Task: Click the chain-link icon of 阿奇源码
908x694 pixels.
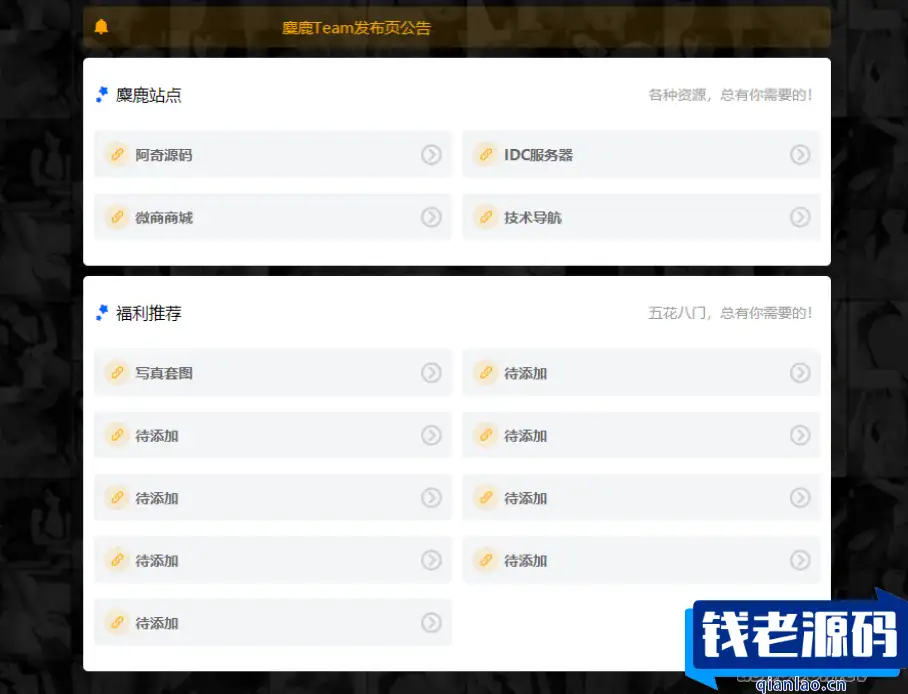Action: 117,155
